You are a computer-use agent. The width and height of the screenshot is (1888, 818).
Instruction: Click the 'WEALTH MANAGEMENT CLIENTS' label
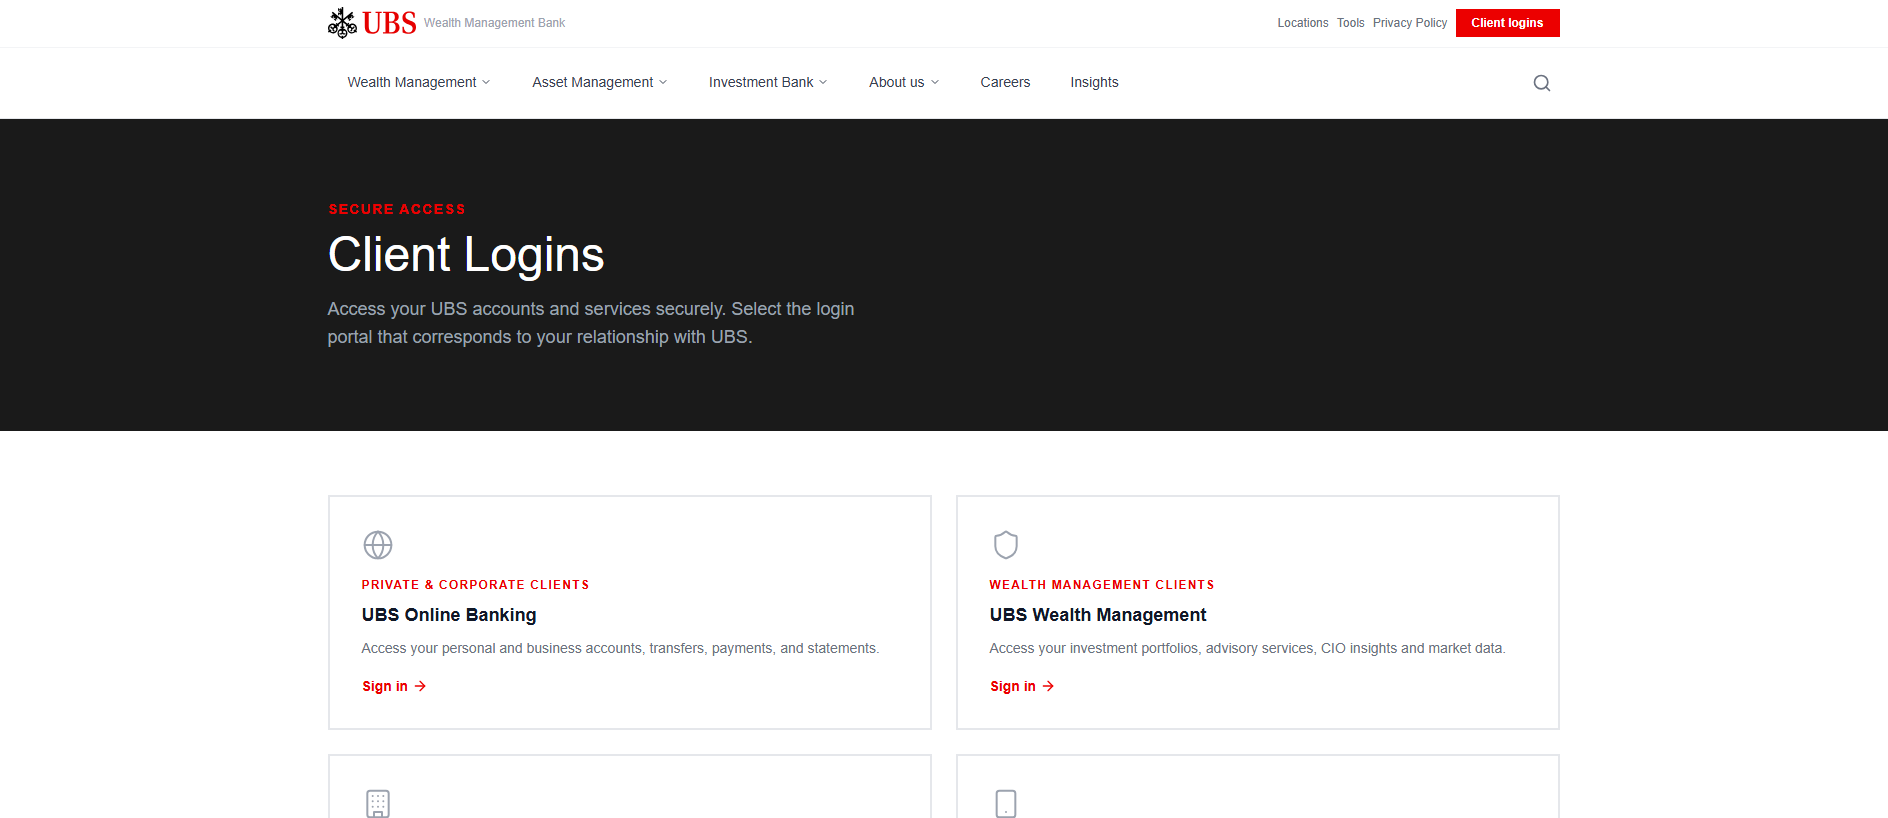(x=1102, y=585)
